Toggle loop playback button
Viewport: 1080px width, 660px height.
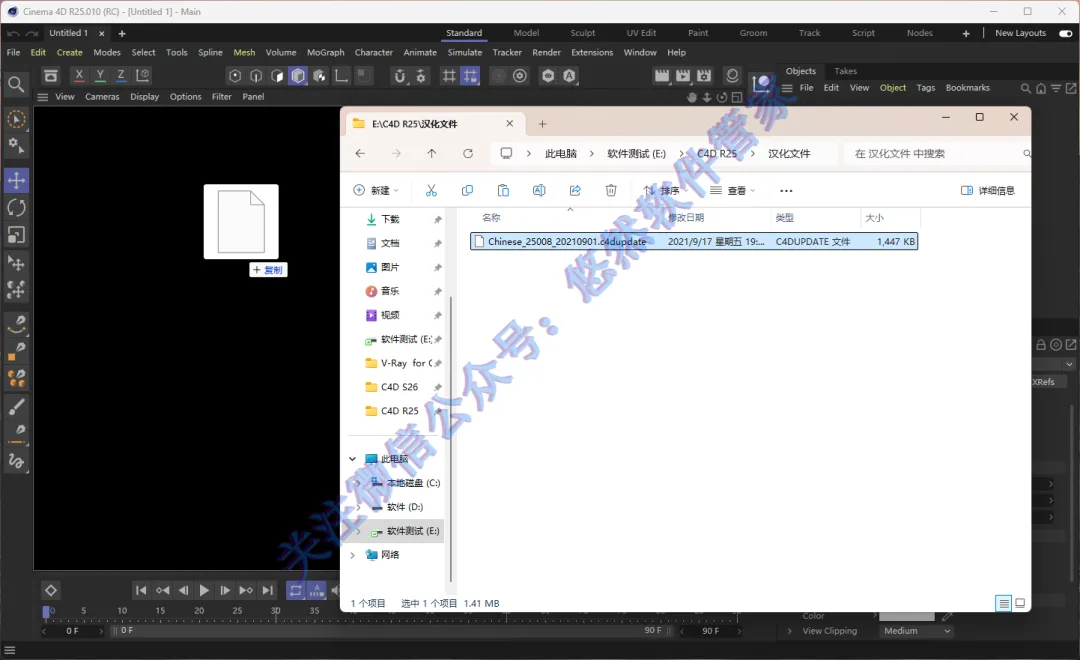(x=295, y=590)
